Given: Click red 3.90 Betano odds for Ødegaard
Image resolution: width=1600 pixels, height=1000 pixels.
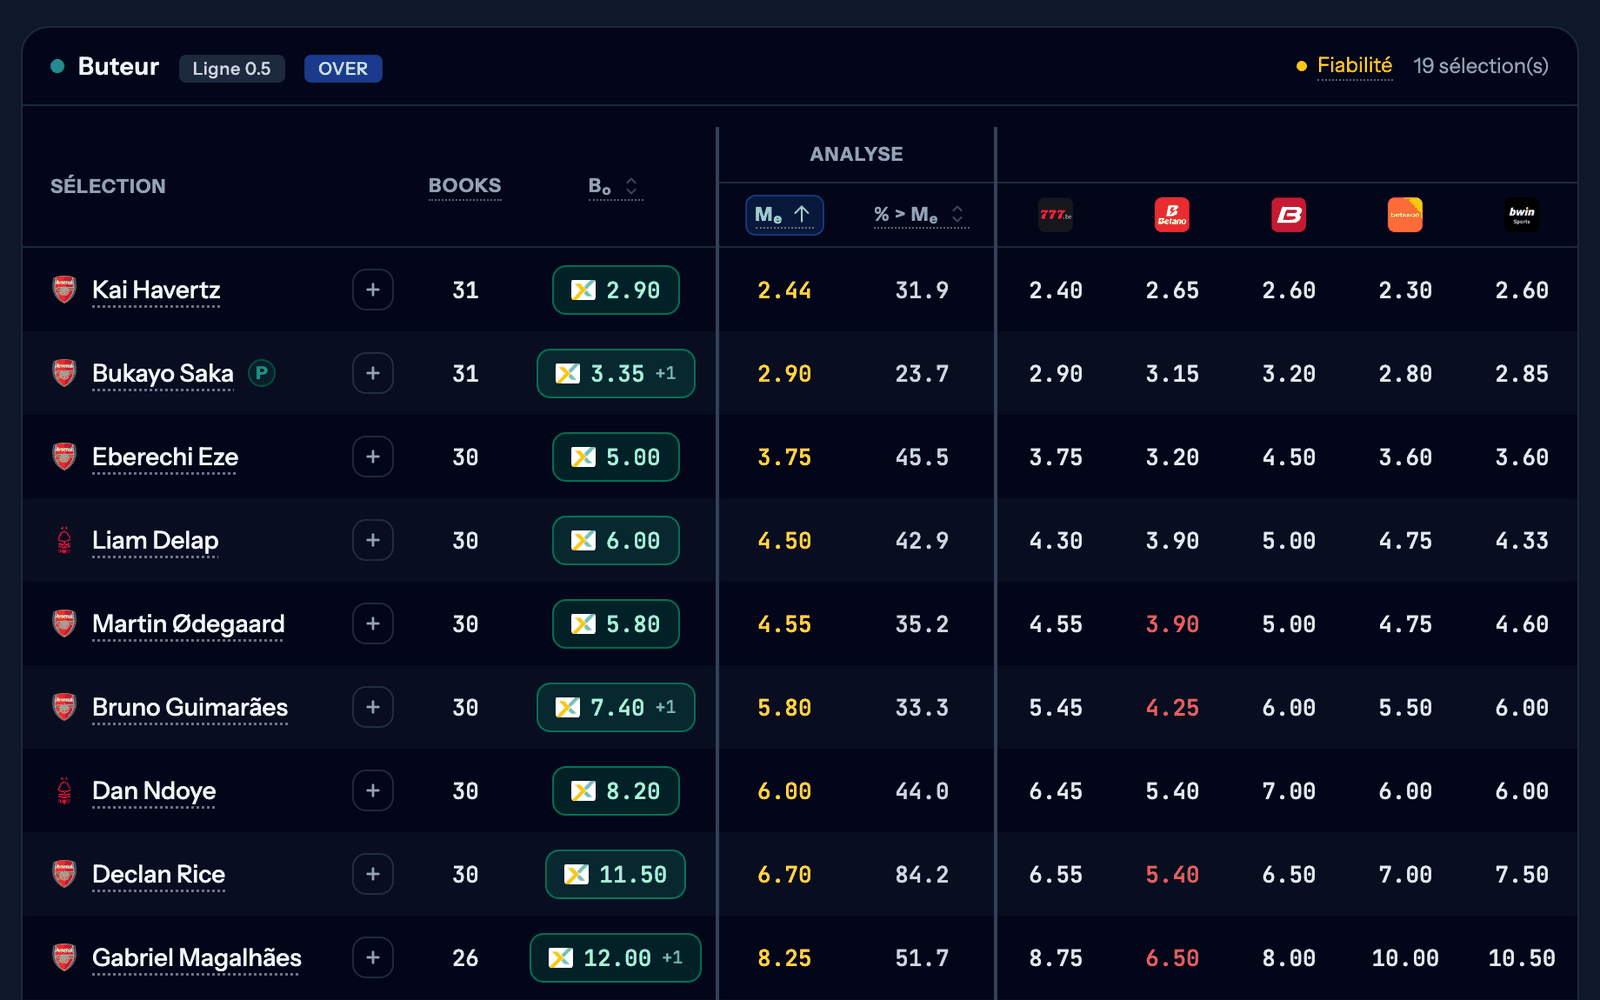Looking at the screenshot, I should 1172,624.
